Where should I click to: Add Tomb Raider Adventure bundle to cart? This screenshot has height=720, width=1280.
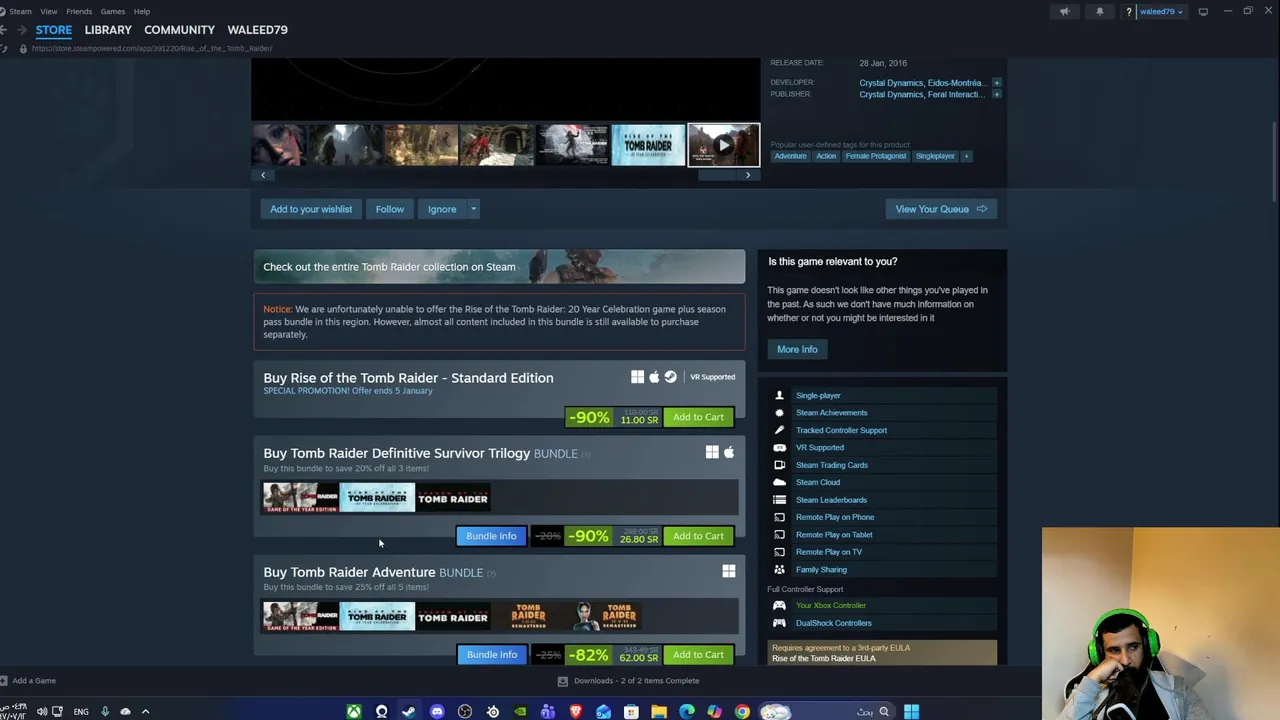pyautogui.click(x=698, y=655)
